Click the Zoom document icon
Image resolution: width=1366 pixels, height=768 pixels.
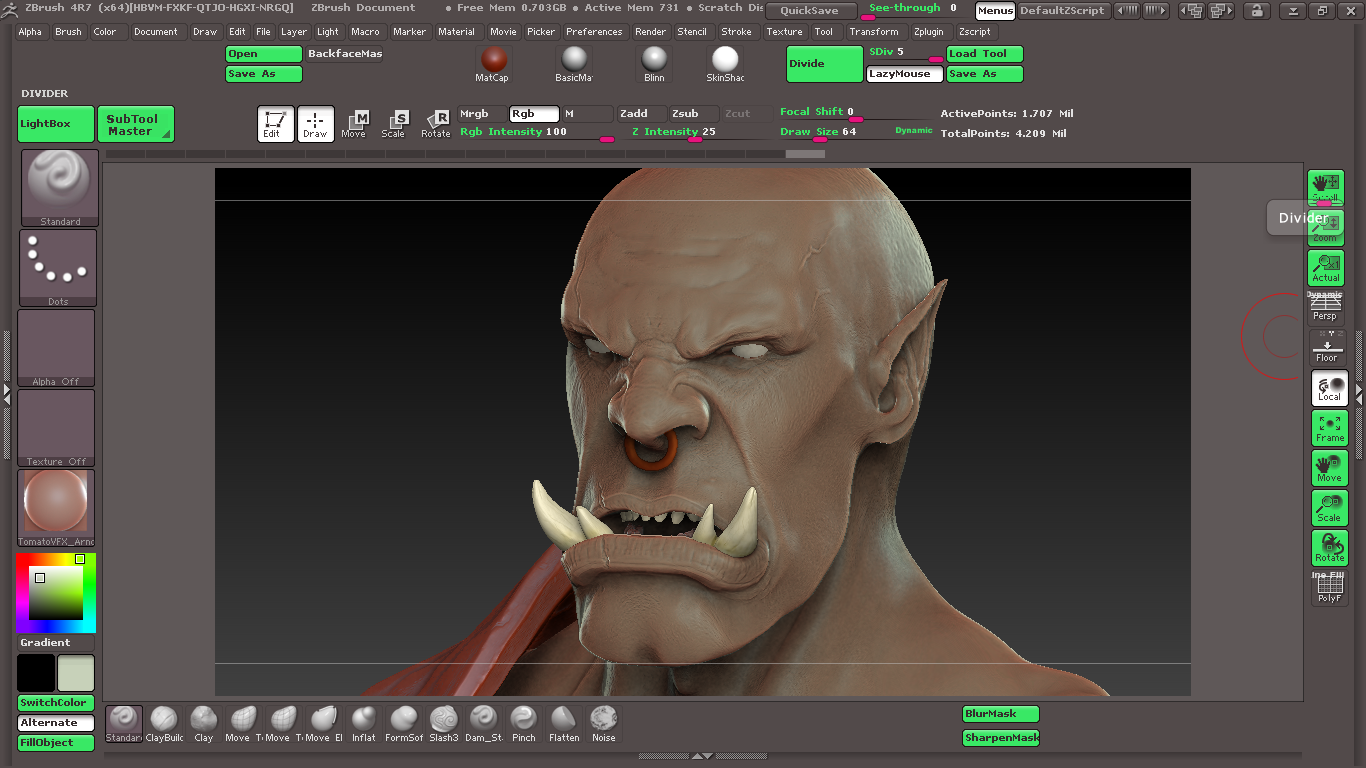[x=1327, y=228]
